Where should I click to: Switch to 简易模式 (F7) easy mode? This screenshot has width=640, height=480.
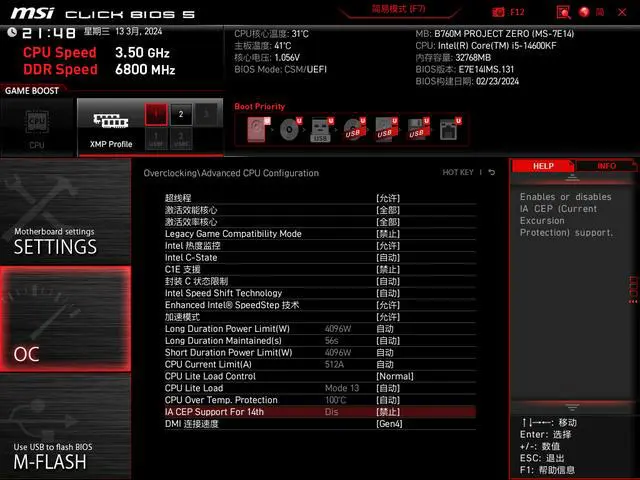(398, 9)
